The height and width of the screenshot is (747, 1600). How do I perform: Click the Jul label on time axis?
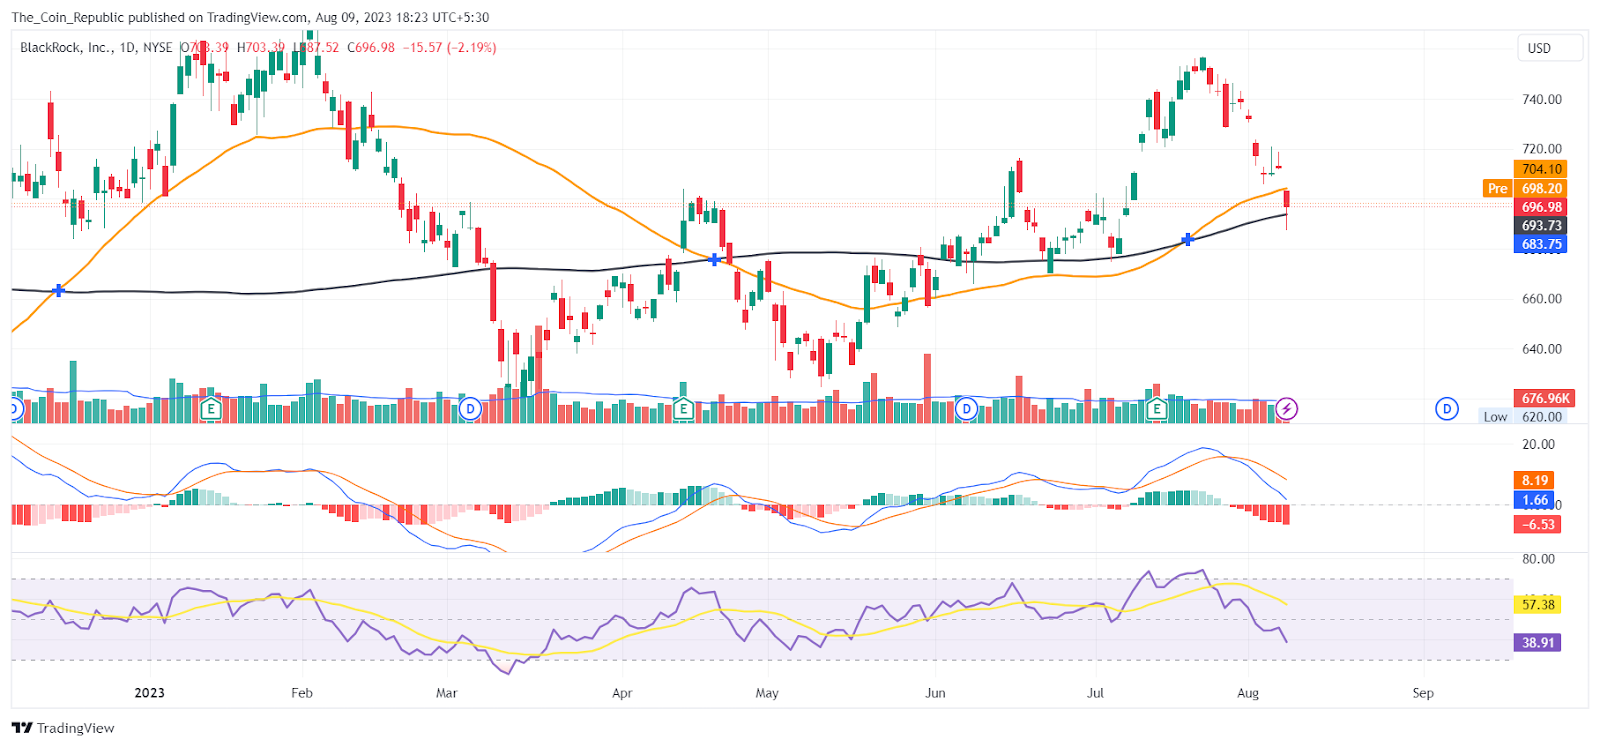tap(1095, 693)
